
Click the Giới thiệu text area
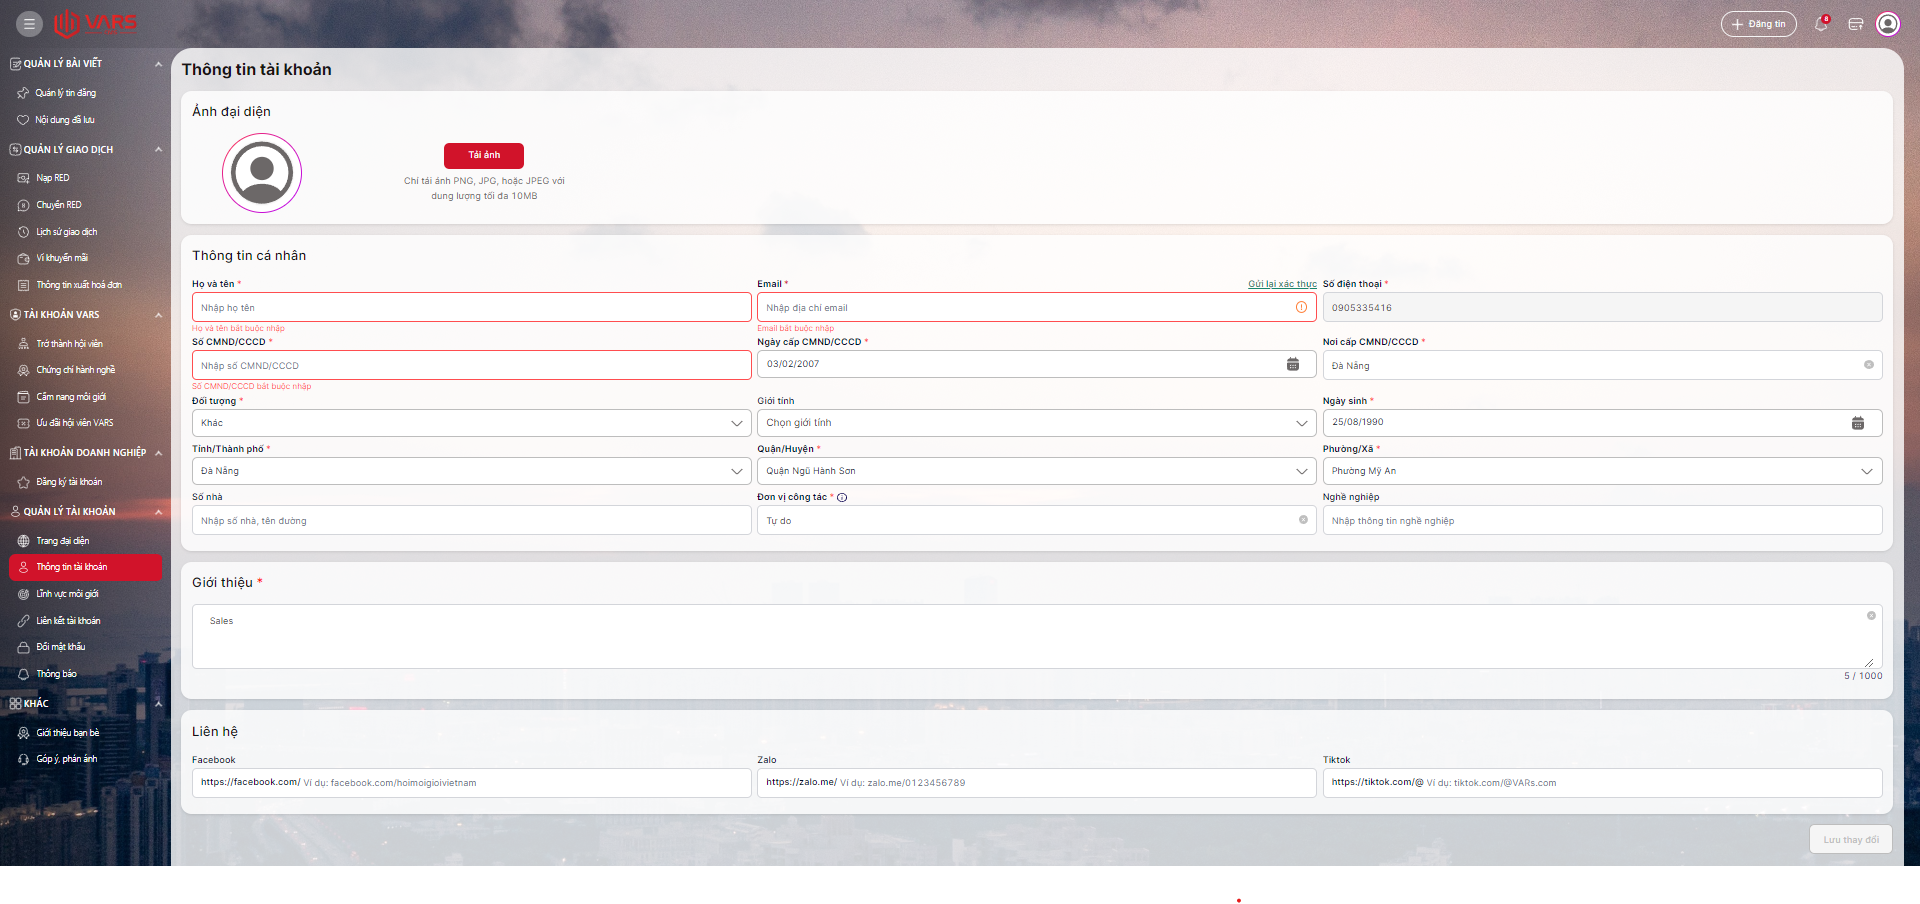[1036, 636]
